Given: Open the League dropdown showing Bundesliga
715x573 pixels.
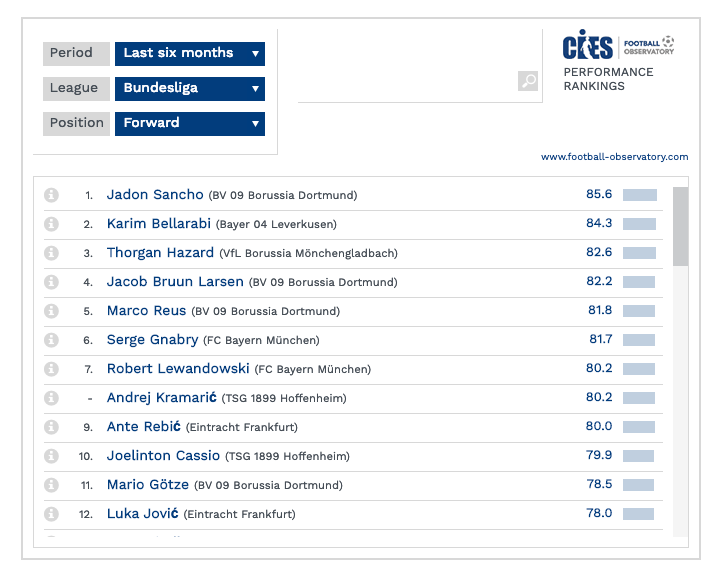Looking at the screenshot, I should 190,88.
